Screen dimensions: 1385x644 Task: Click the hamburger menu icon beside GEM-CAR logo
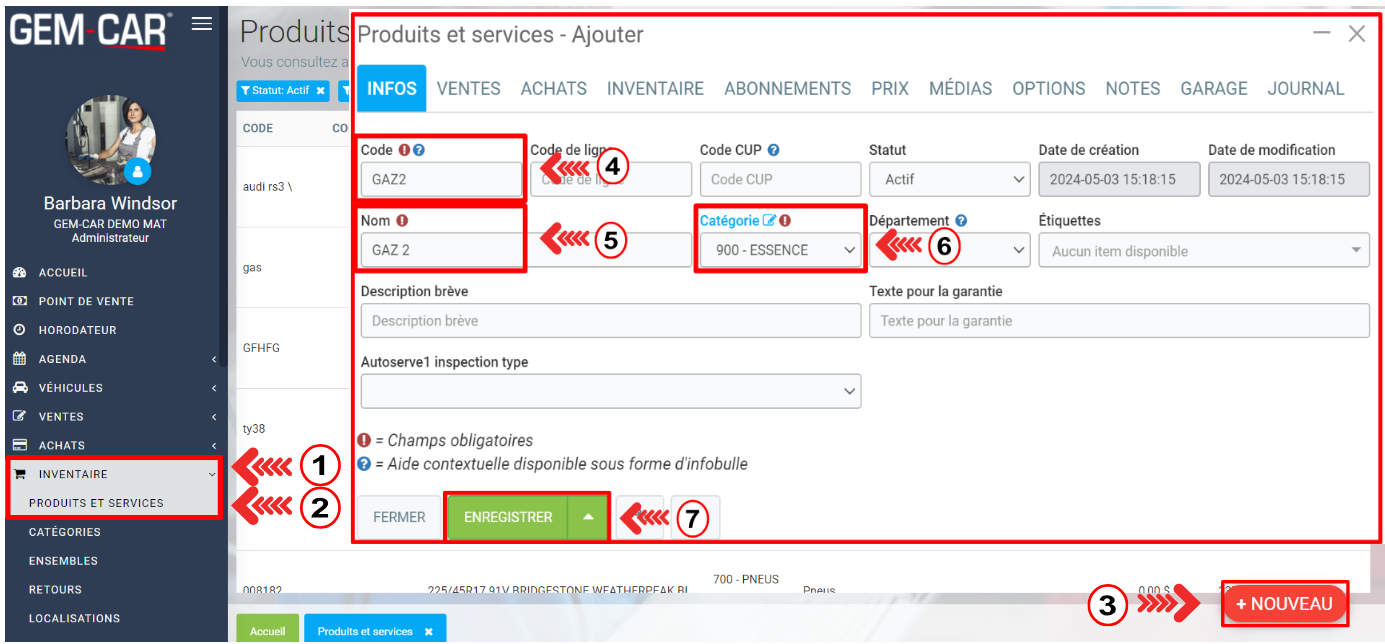click(202, 23)
